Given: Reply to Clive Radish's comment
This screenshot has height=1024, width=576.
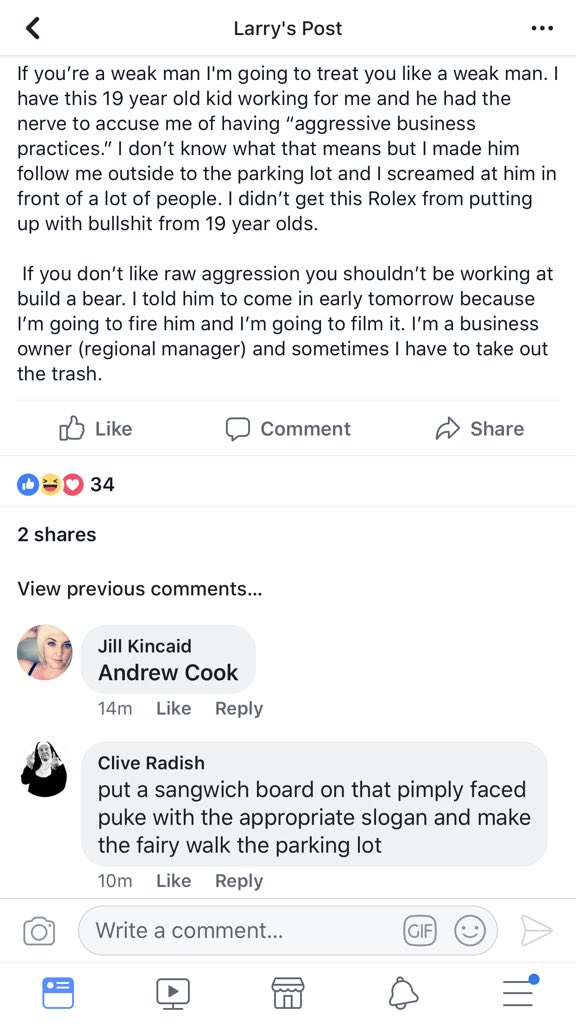Looking at the screenshot, I should point(239,881).
